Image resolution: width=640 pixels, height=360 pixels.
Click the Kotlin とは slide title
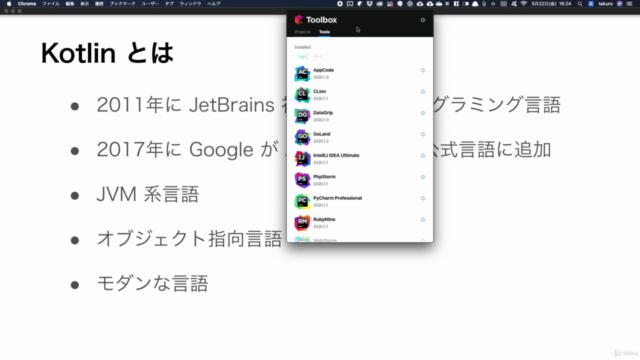point(107,53)
